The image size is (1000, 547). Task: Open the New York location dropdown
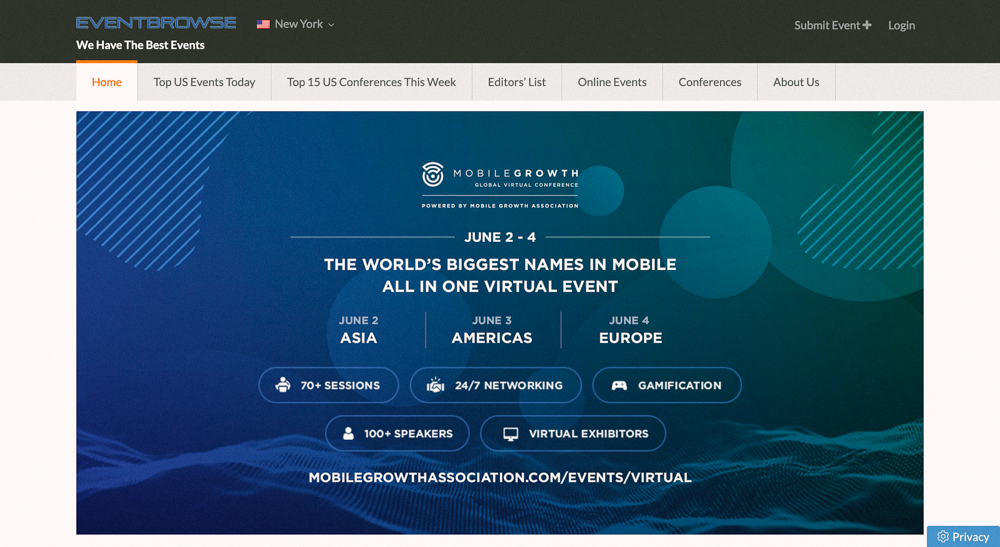[x=296, y=24]
